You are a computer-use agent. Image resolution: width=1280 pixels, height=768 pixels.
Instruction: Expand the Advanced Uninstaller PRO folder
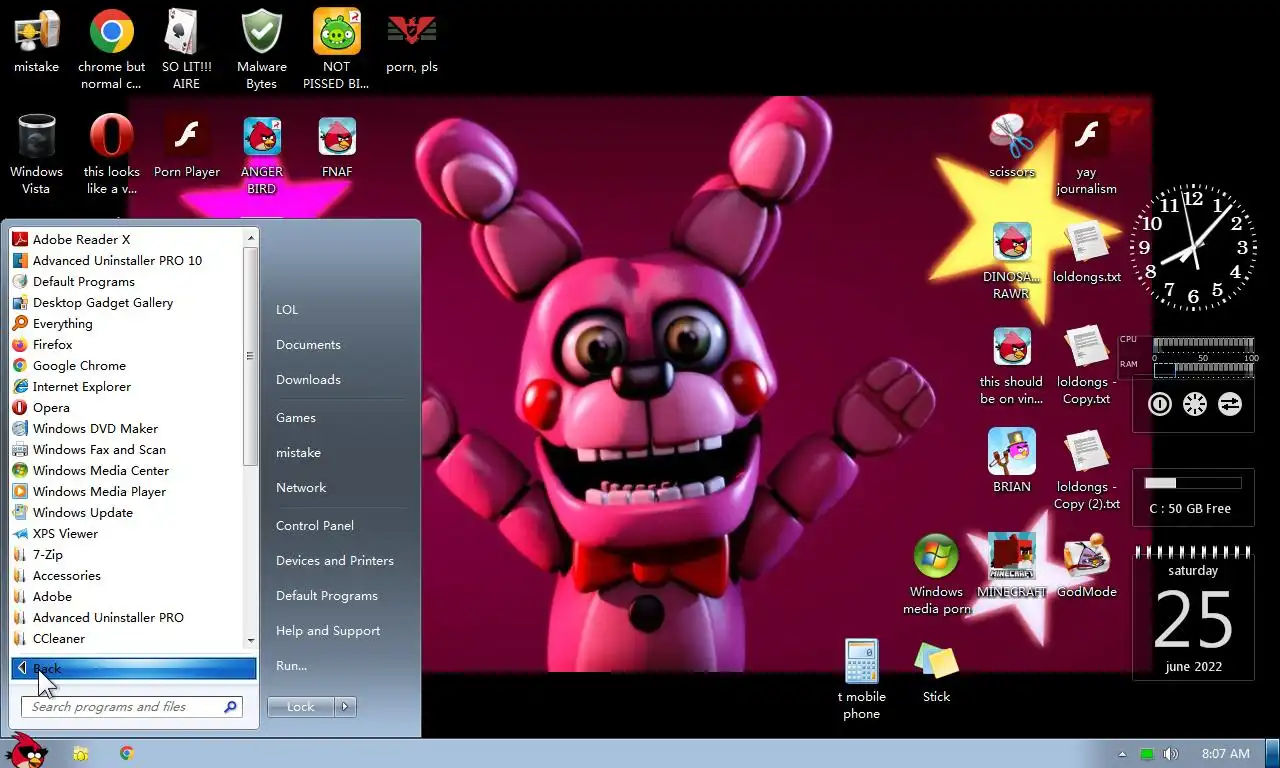(x=127, y=617)
